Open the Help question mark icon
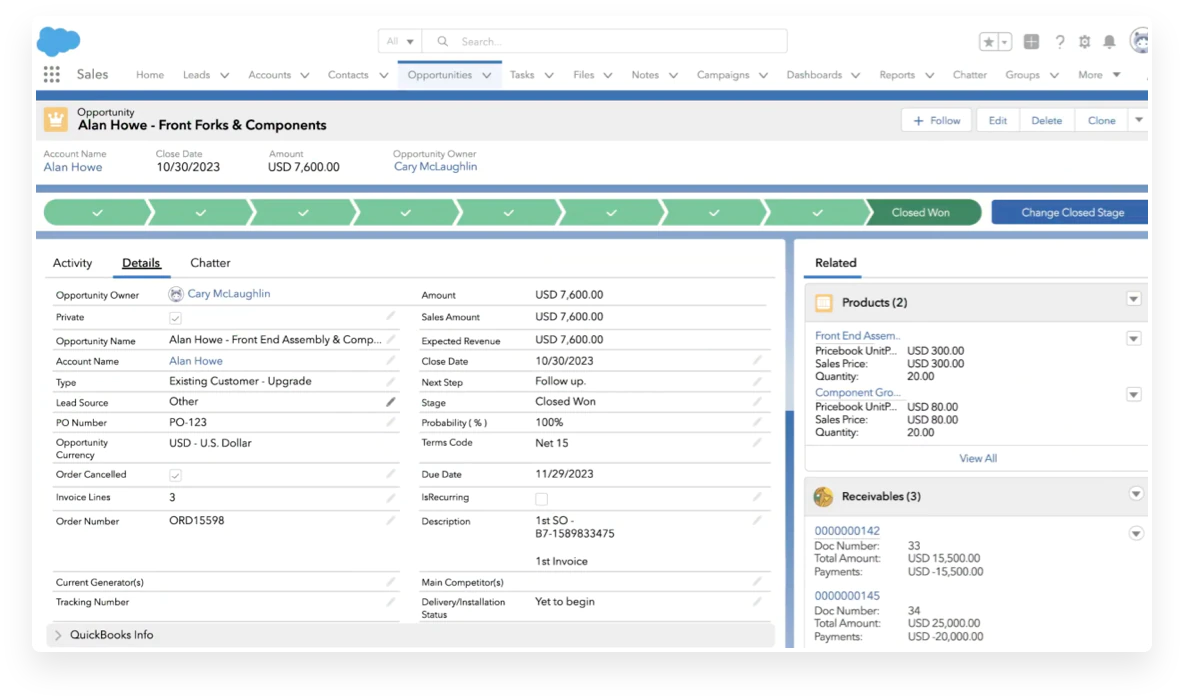This screenshot has width=1184, height=700. point(1060,42)
